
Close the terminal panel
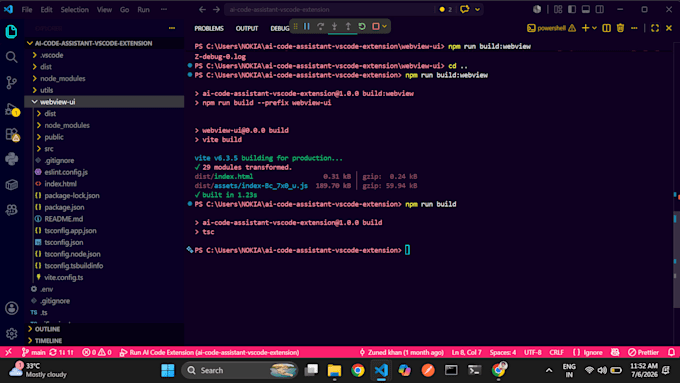click(669, 28)
